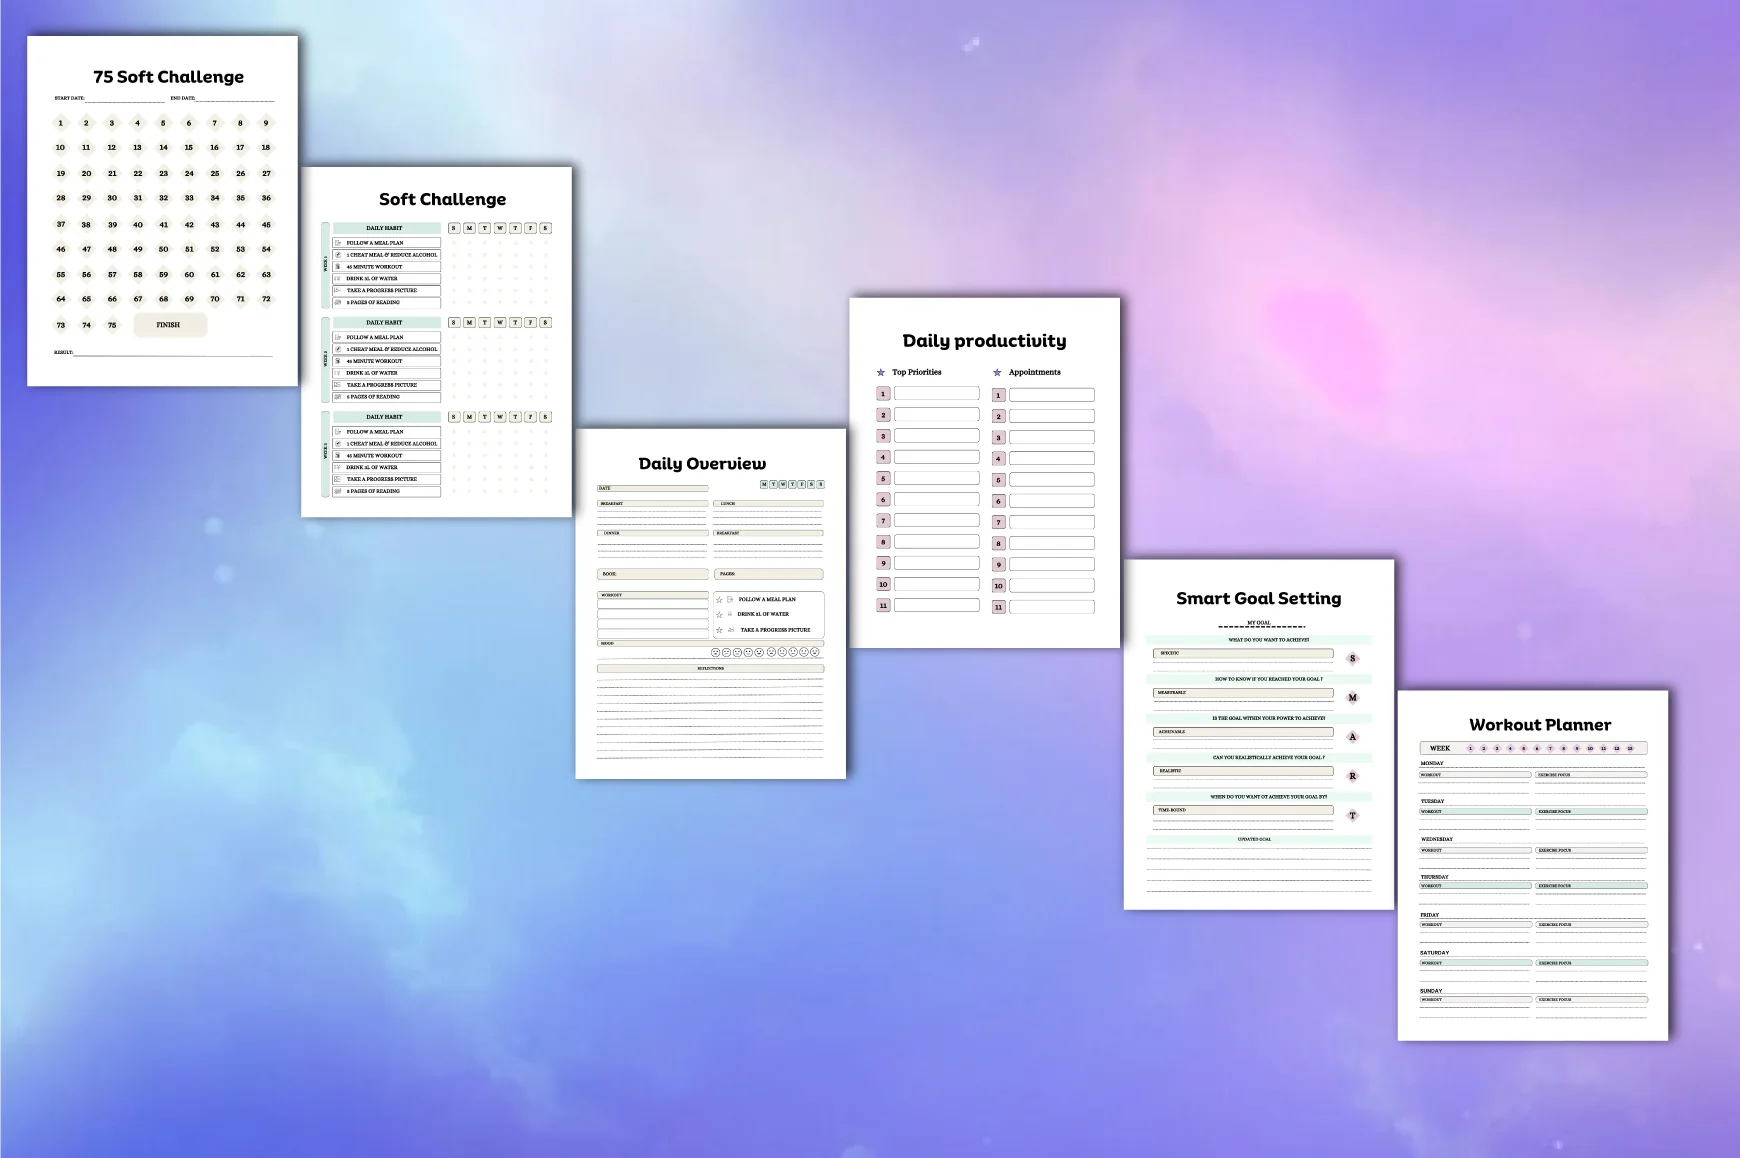Mark day 72 diamond in 75 Soft Challenge
Image resolution: width=1740 pixels, height=1158 pixels.
pyautogui.click(x=266, y=299)
